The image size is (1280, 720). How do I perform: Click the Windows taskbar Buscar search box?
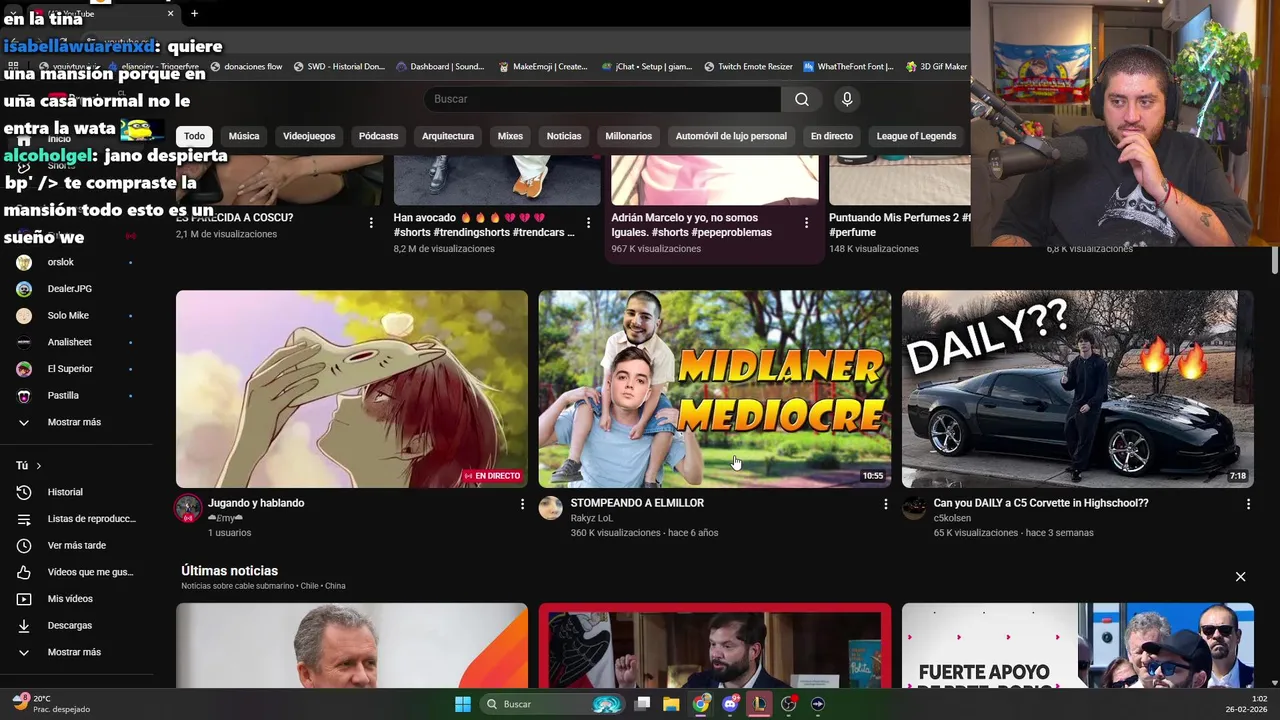pos(550,704)
